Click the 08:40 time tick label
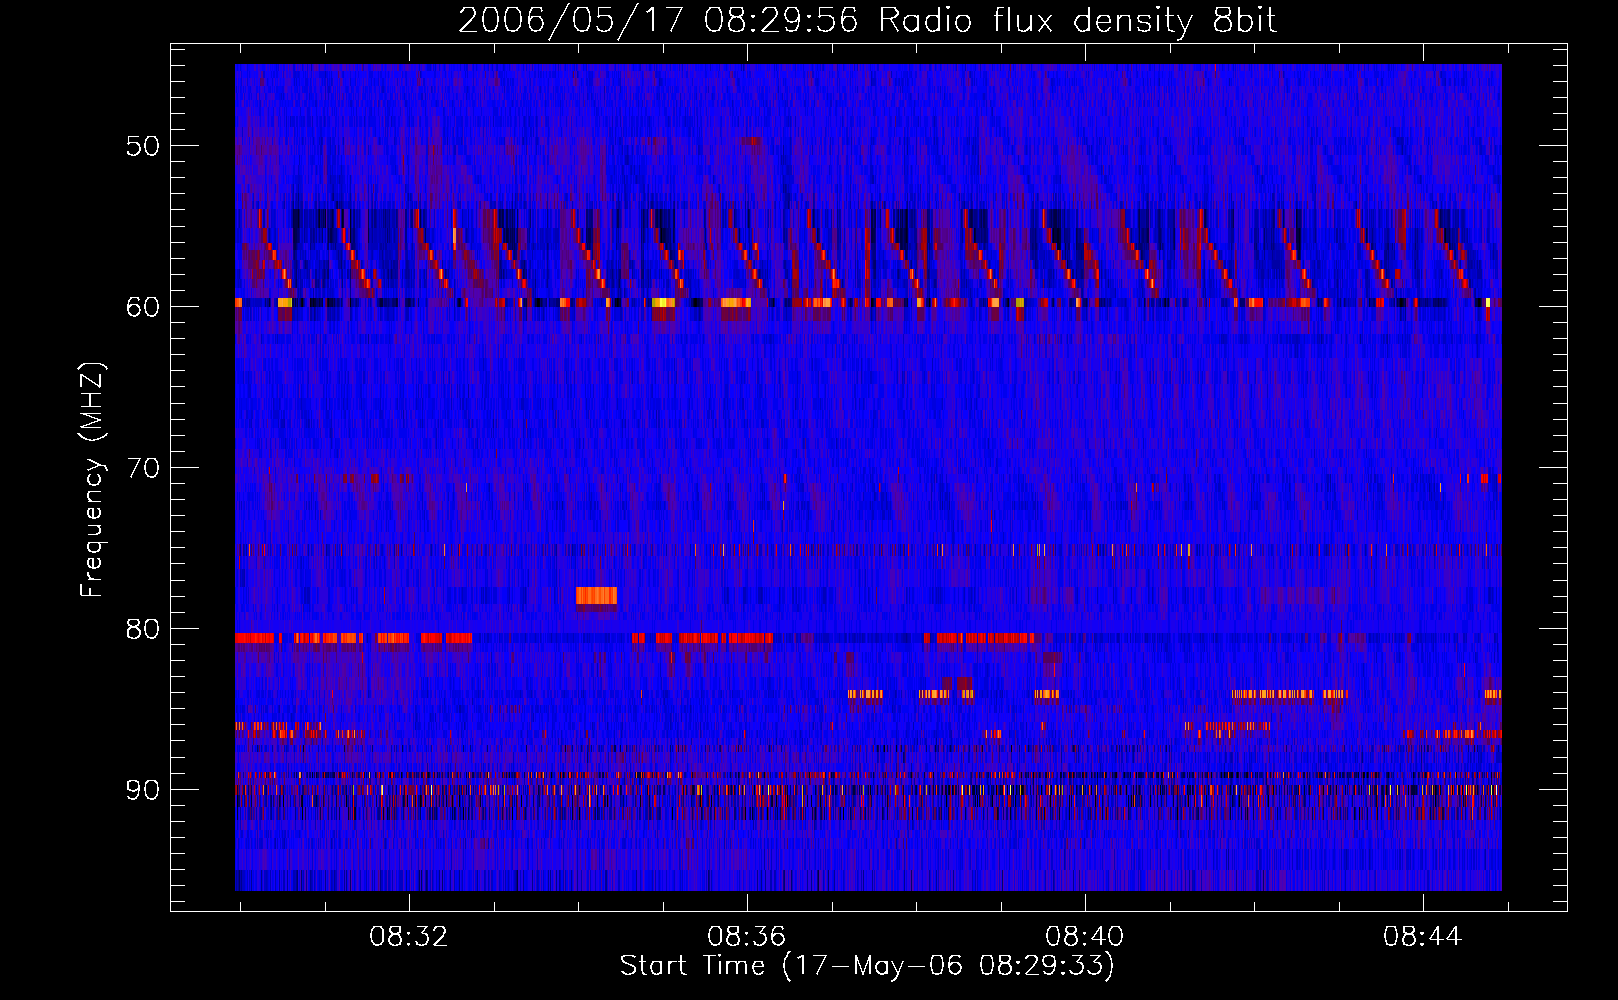This screenshot has height=1000, width=1618. click(1084, 937)
